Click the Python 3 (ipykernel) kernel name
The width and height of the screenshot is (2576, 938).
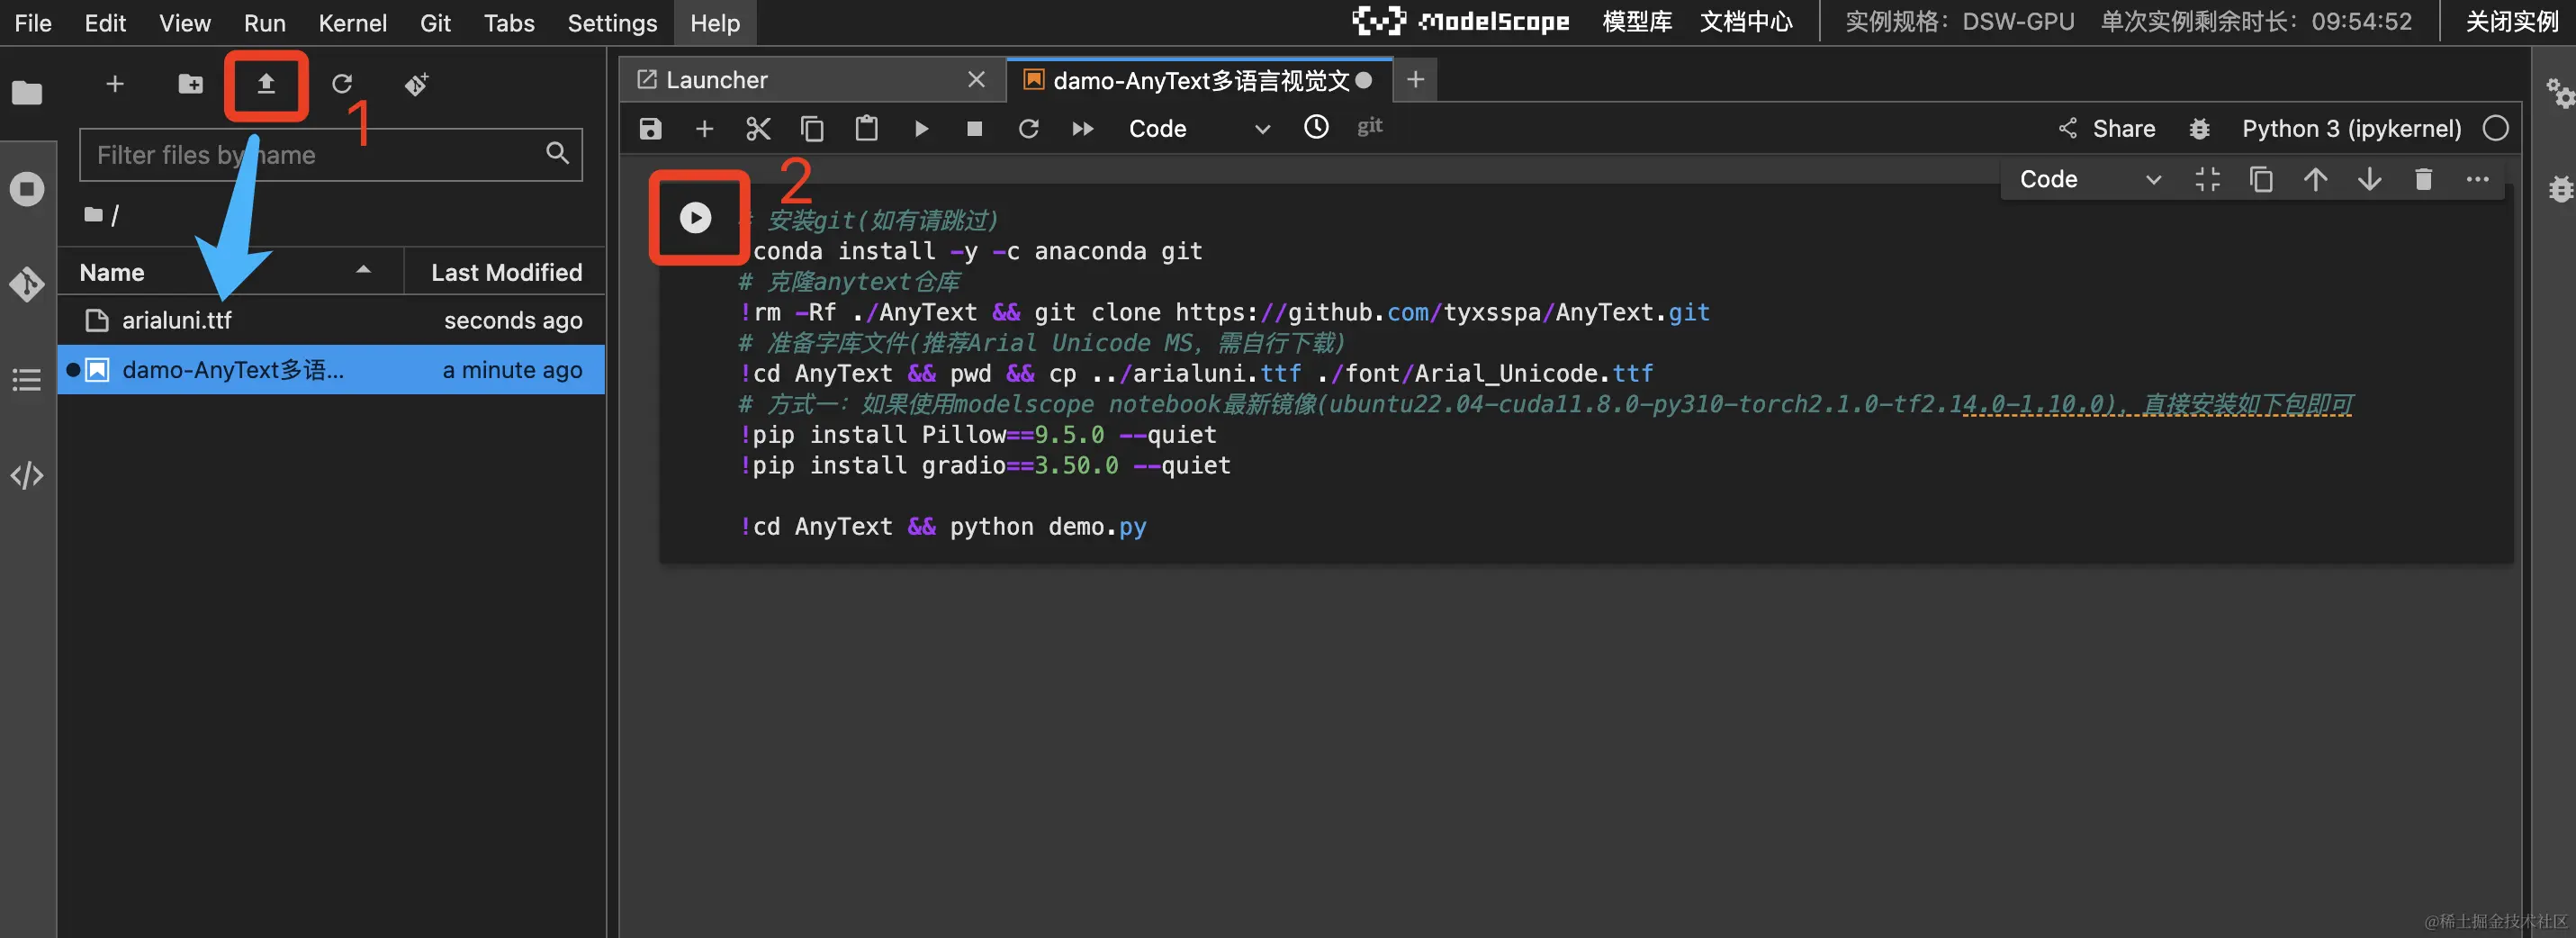click(x=2351, y=128)
